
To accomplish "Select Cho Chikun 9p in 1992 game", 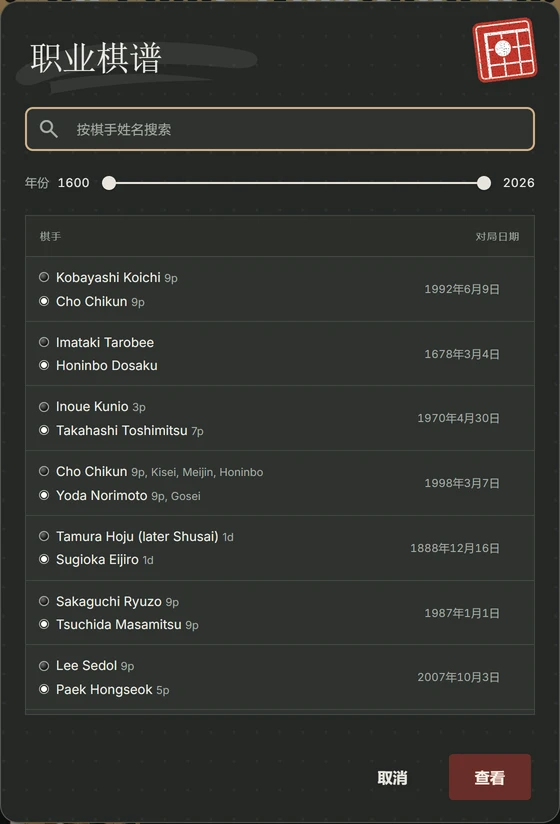I will coord(100,302).
